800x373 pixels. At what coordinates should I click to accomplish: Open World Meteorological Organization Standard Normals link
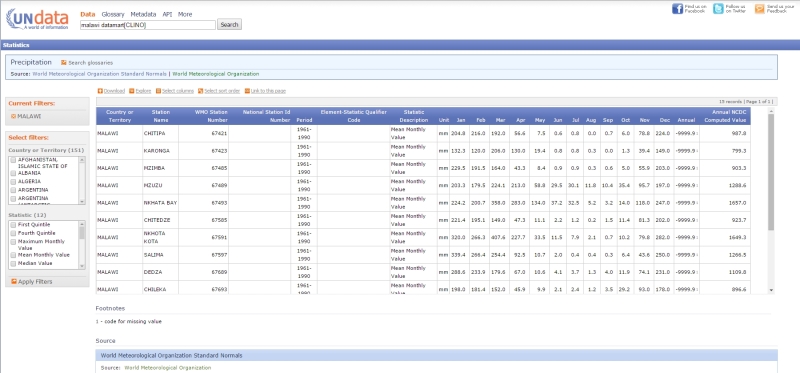tap(99, 74)
